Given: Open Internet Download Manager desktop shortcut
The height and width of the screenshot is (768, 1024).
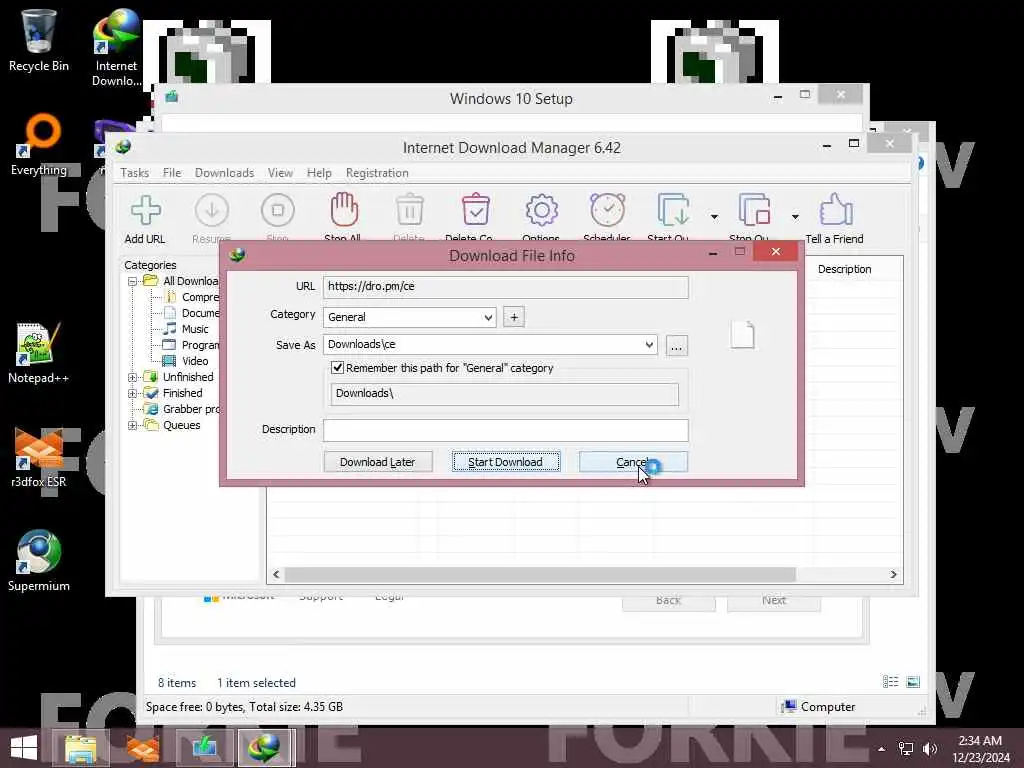Looking at the screenshot, I should coord(116,47).
